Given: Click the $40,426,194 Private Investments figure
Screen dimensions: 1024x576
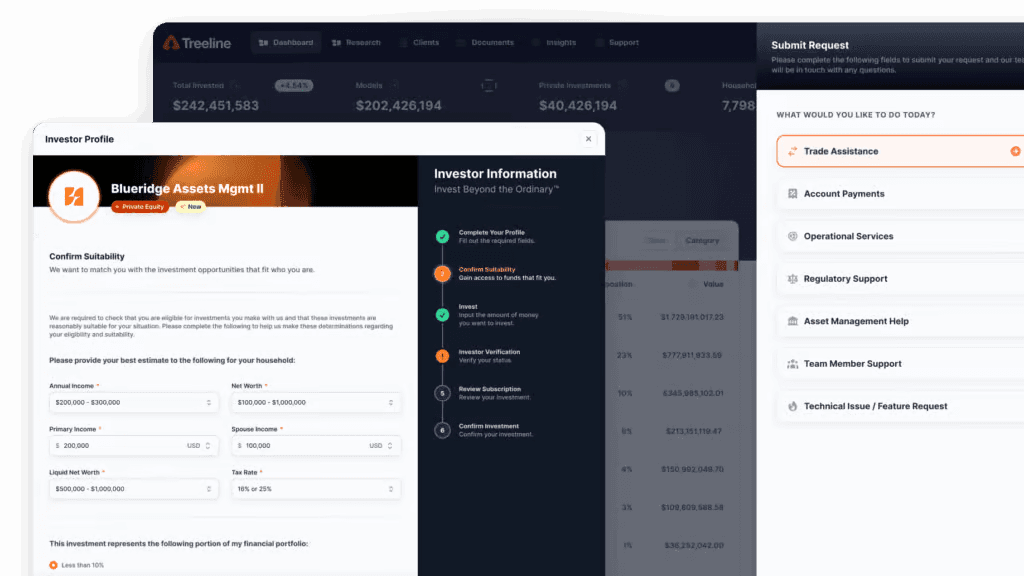Looking at the screenshot, I should pyautogui.click(x=578, y=105).
